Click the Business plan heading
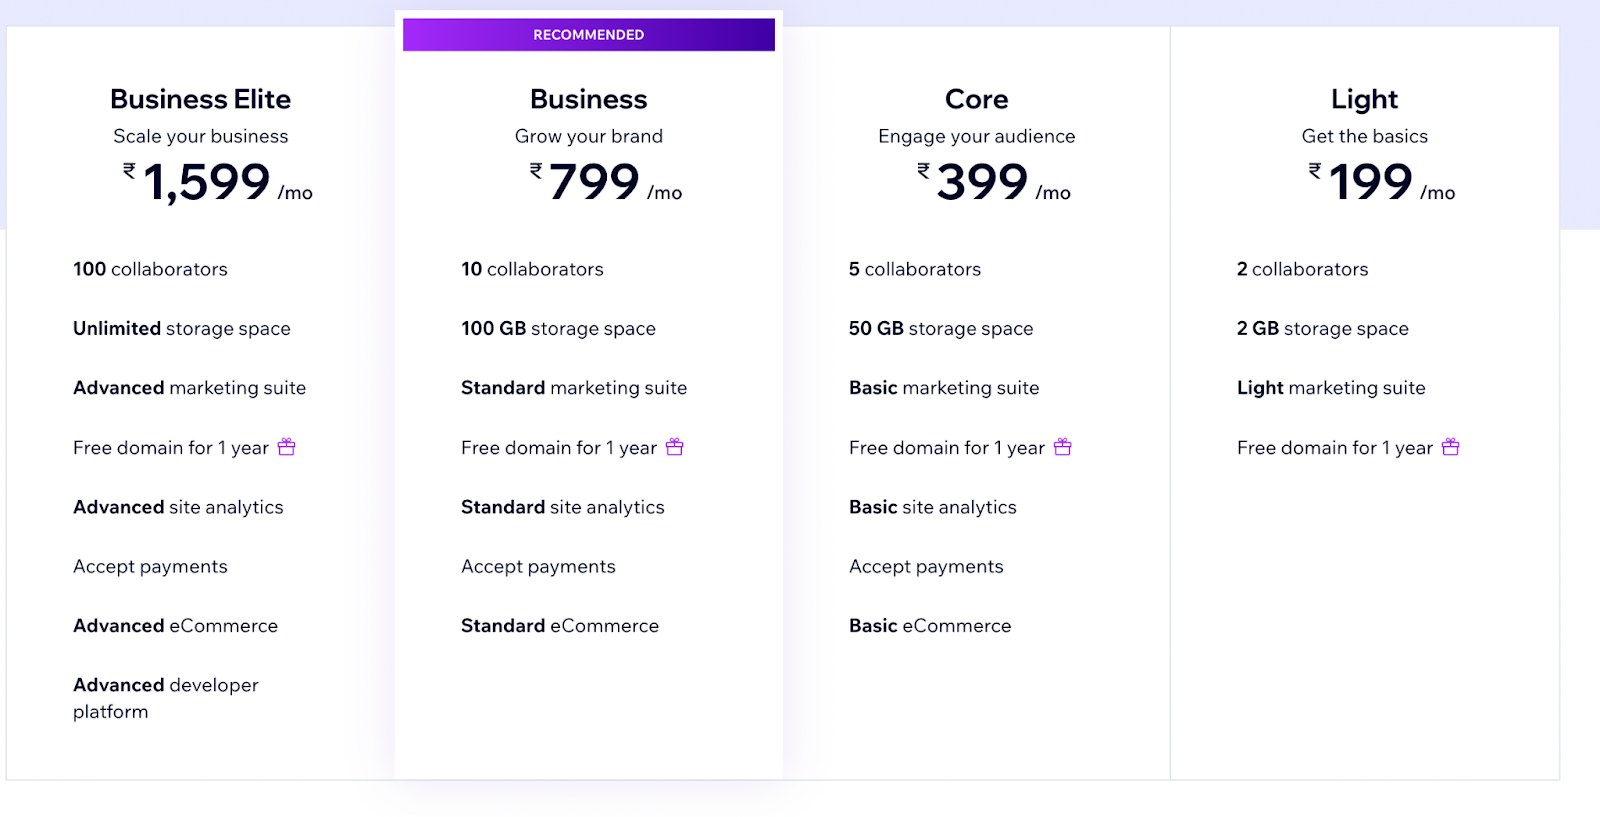The height and width of the screenshot is (817, 1600). [589, 99]
